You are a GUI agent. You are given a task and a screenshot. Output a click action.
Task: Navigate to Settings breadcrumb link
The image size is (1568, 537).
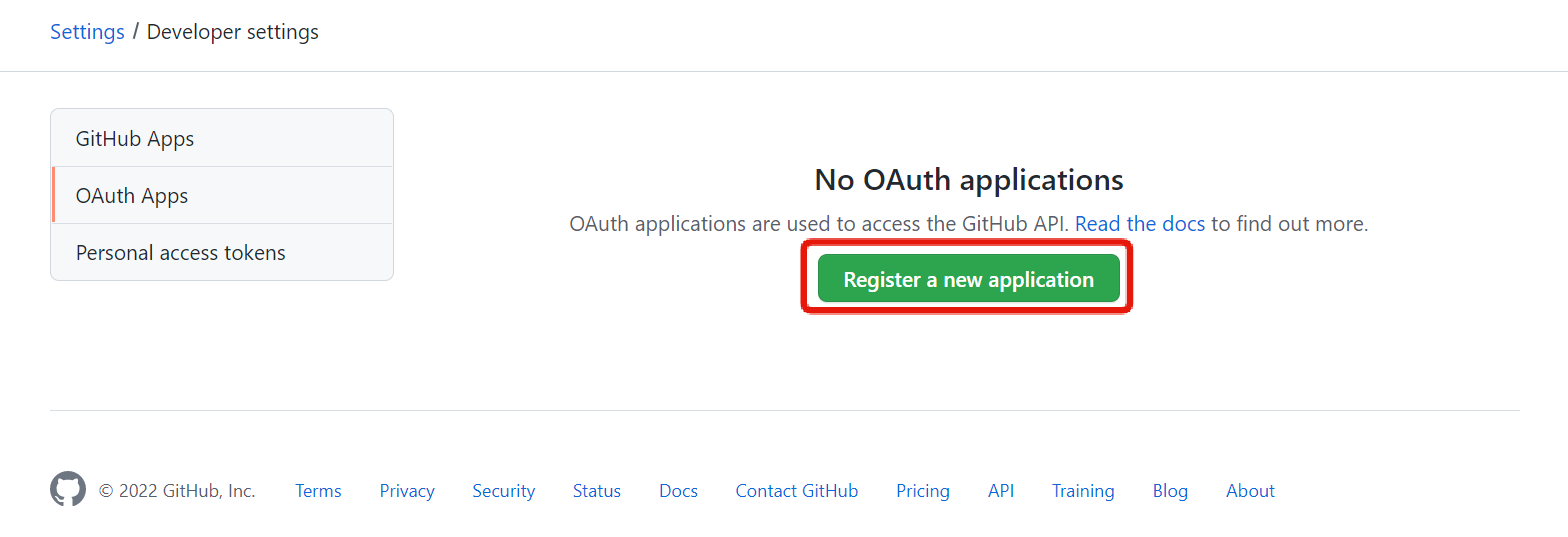87,31
